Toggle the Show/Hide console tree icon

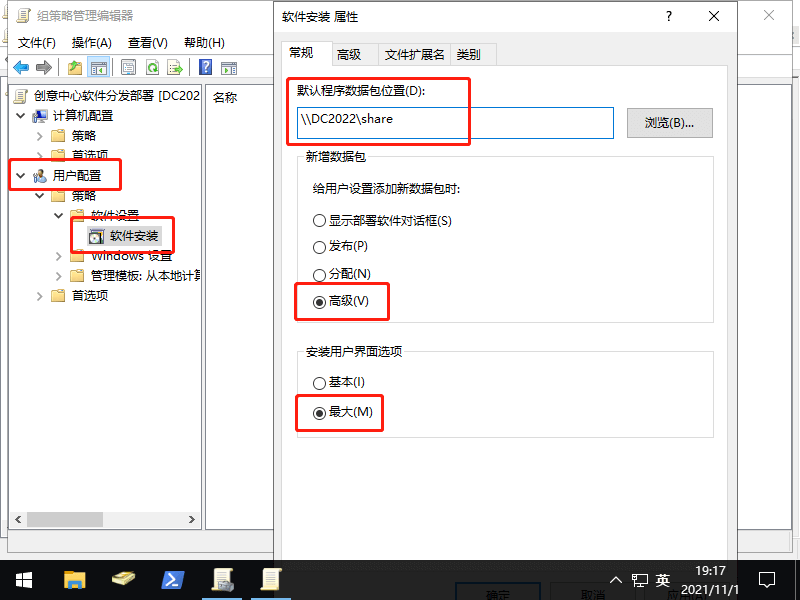click(98, 67)
